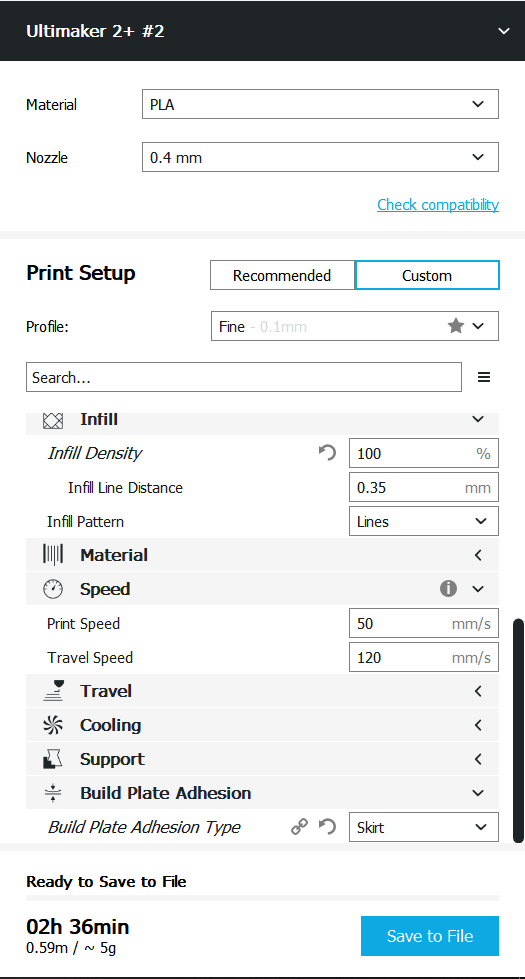The height and width of the screenshot is (979, 525).
Task: Open the Nozzle 0.4 mm dropdown
Action: (320, 157)
